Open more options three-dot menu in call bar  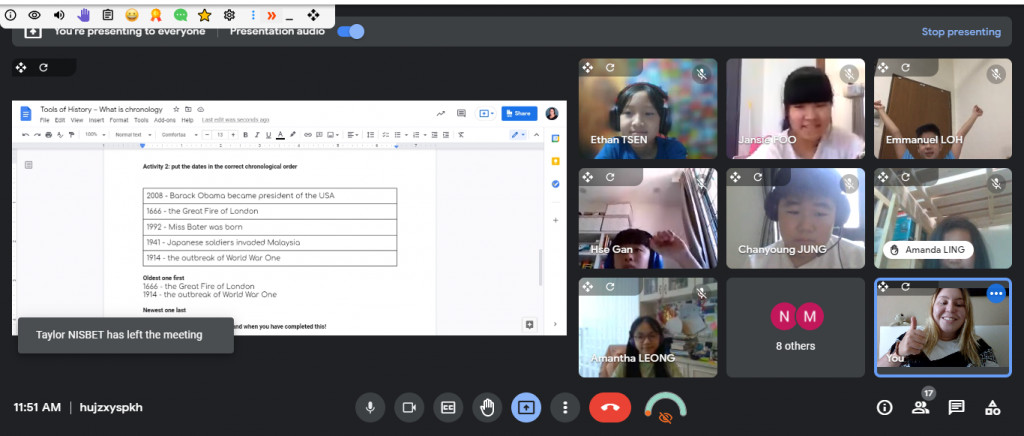click(x=565, y=407)
